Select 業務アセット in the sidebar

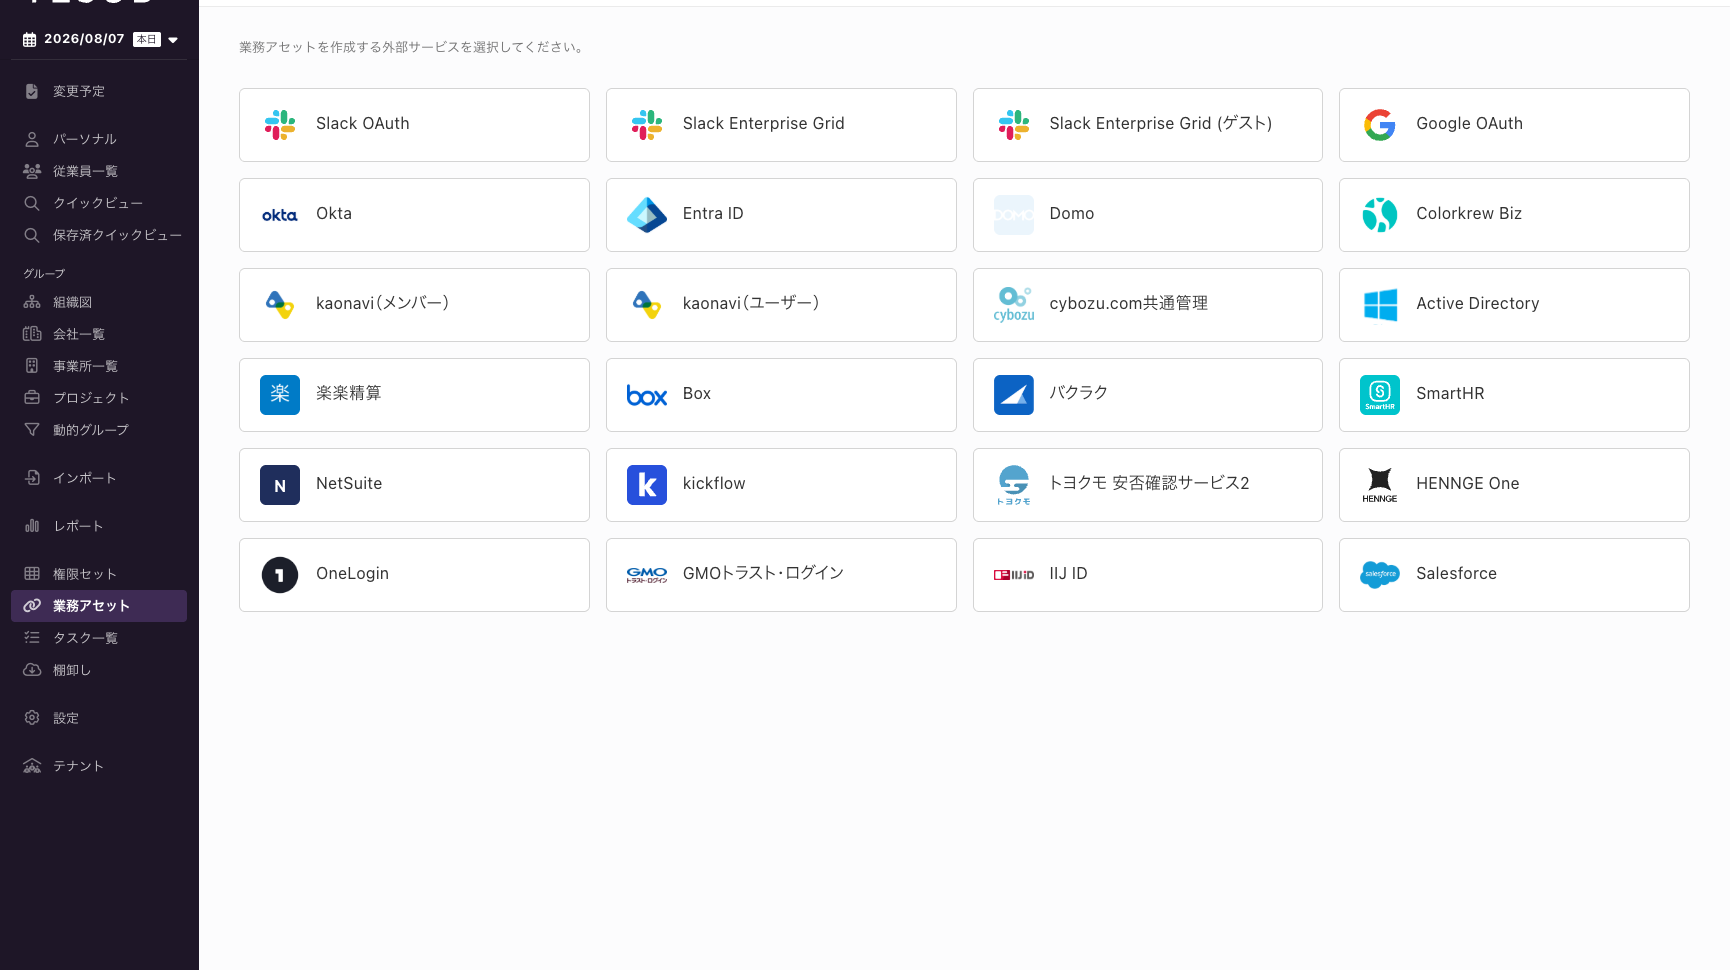point(99,606)
